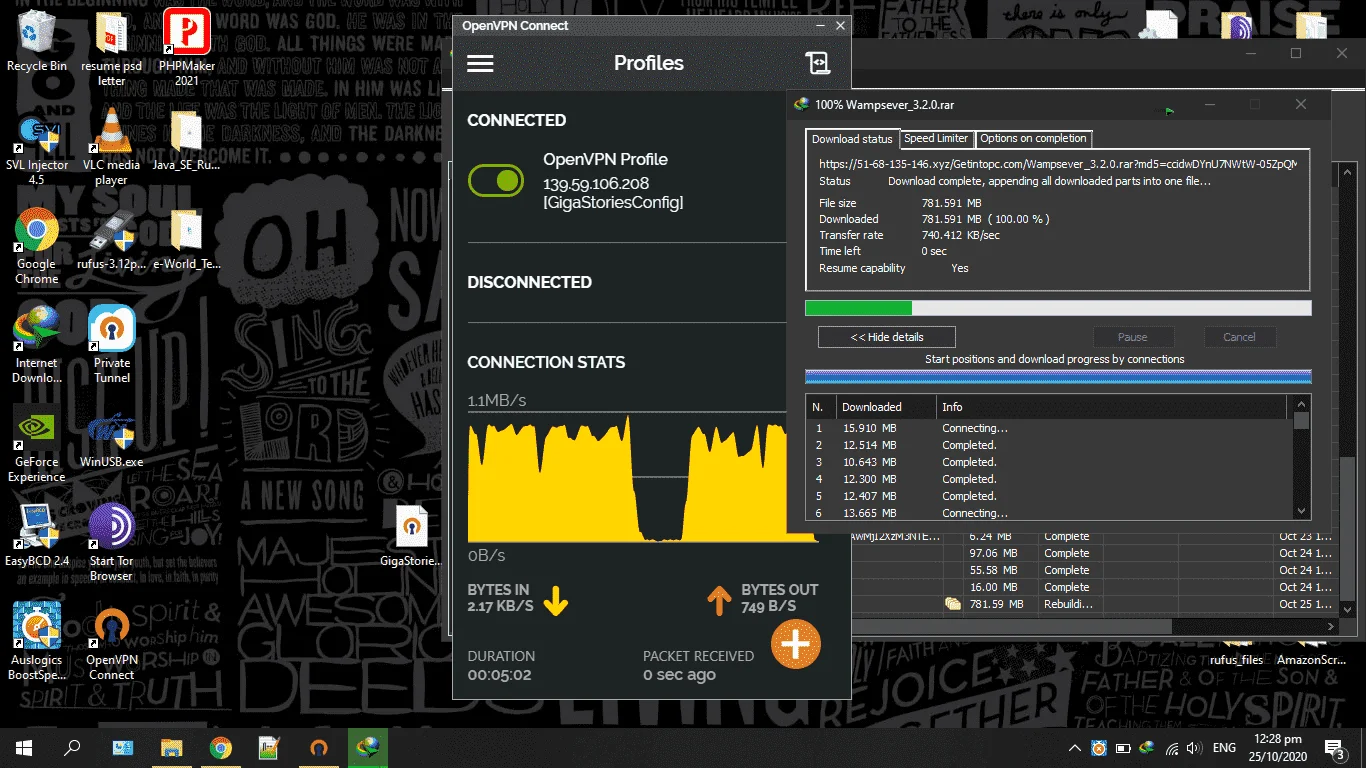Click the blue connections progress bar

[x=1058, y=377]
